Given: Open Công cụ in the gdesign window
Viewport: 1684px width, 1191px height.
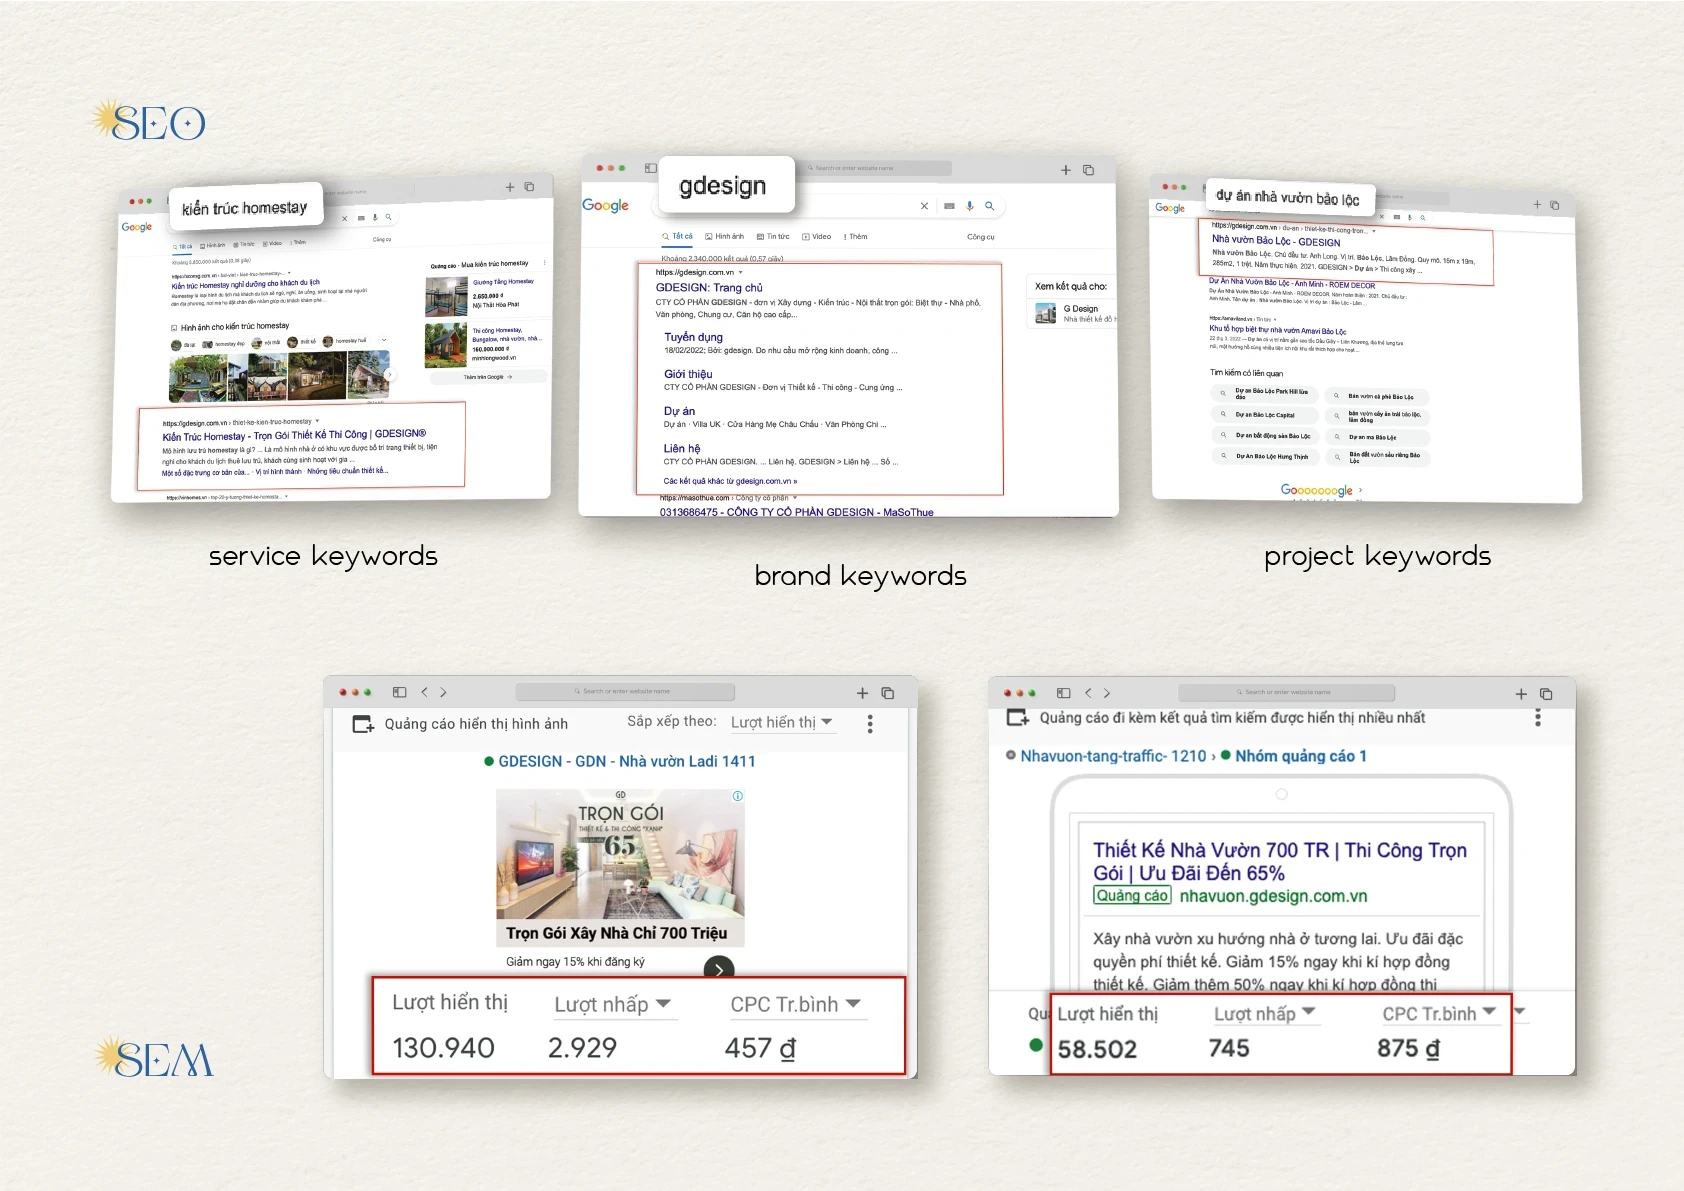Looking at the screenshot, I should pos(981,237).
